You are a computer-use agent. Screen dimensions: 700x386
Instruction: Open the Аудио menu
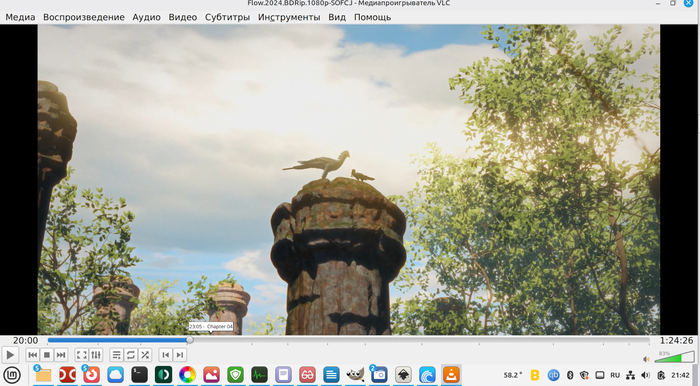pos(146,17)
